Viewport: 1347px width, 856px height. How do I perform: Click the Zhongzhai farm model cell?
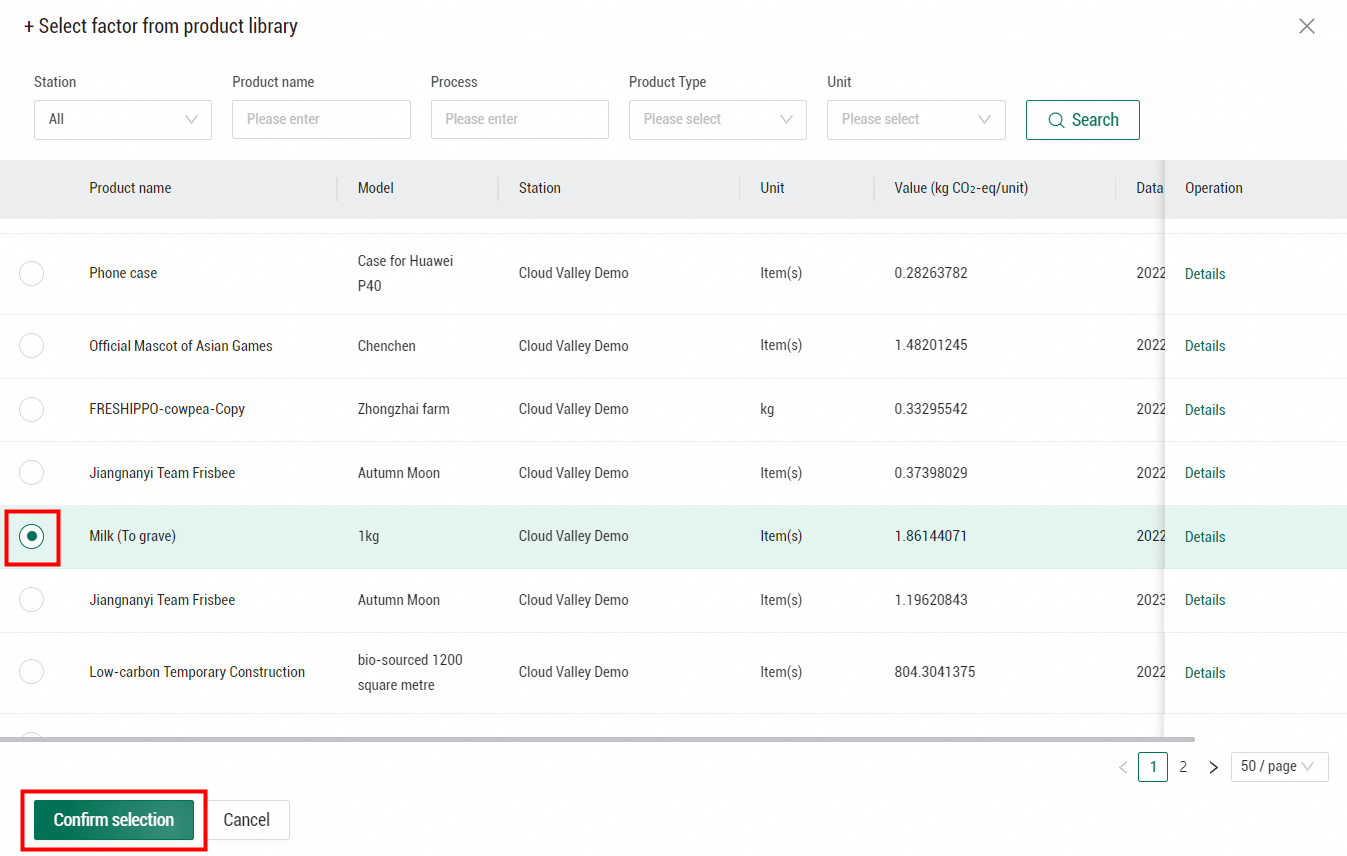pos(404,409)
